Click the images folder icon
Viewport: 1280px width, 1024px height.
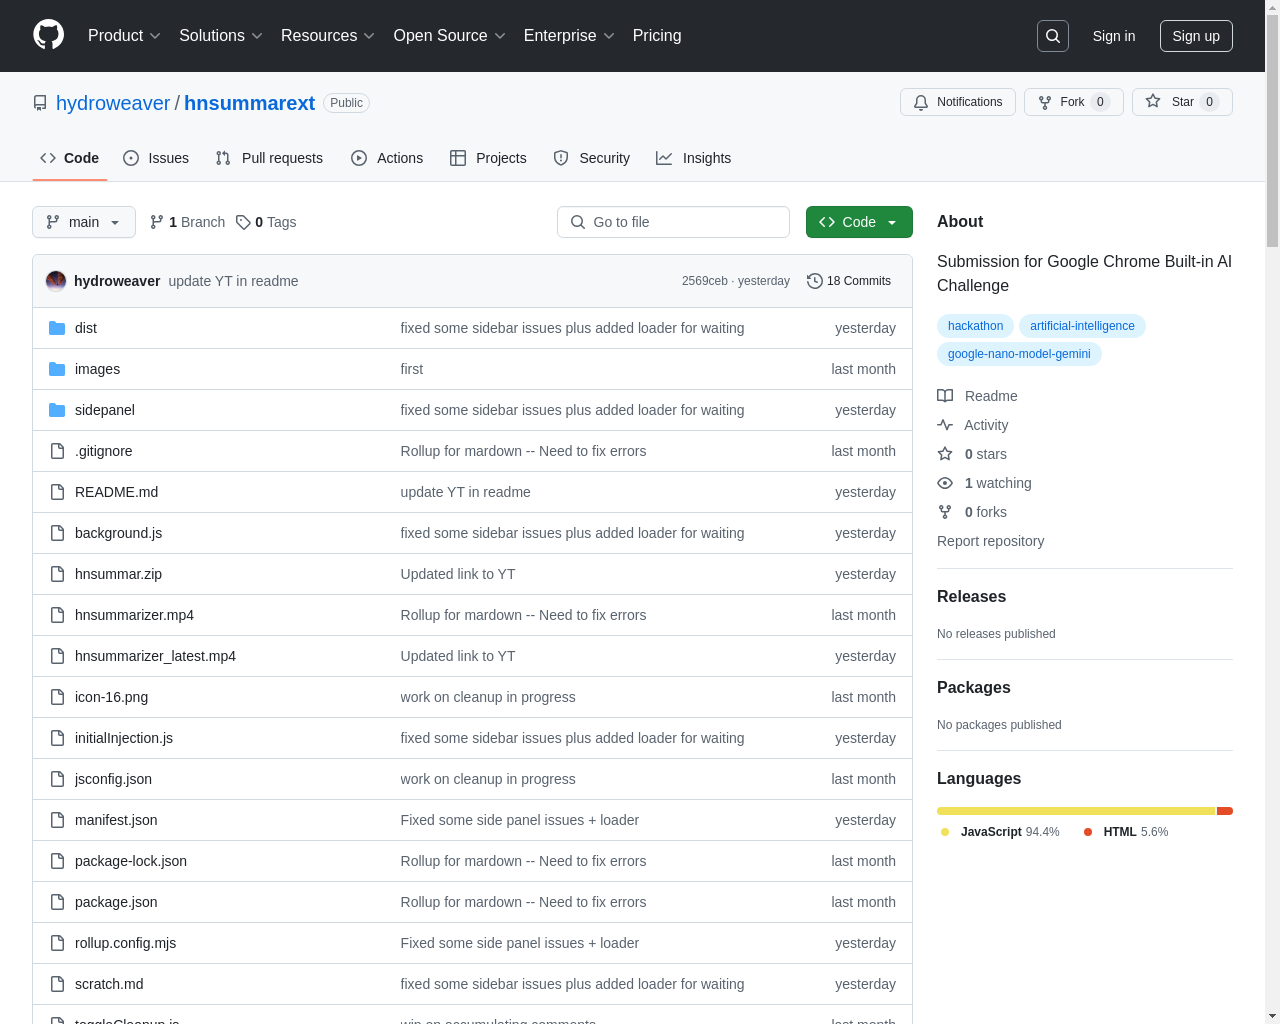[x=57, y=369]
